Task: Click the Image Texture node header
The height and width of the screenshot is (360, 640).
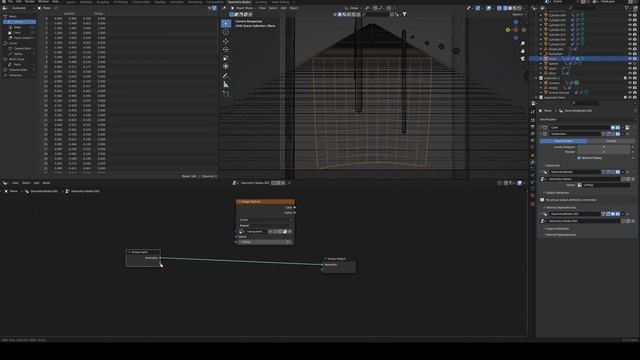Action: click(x=265, y=202)
